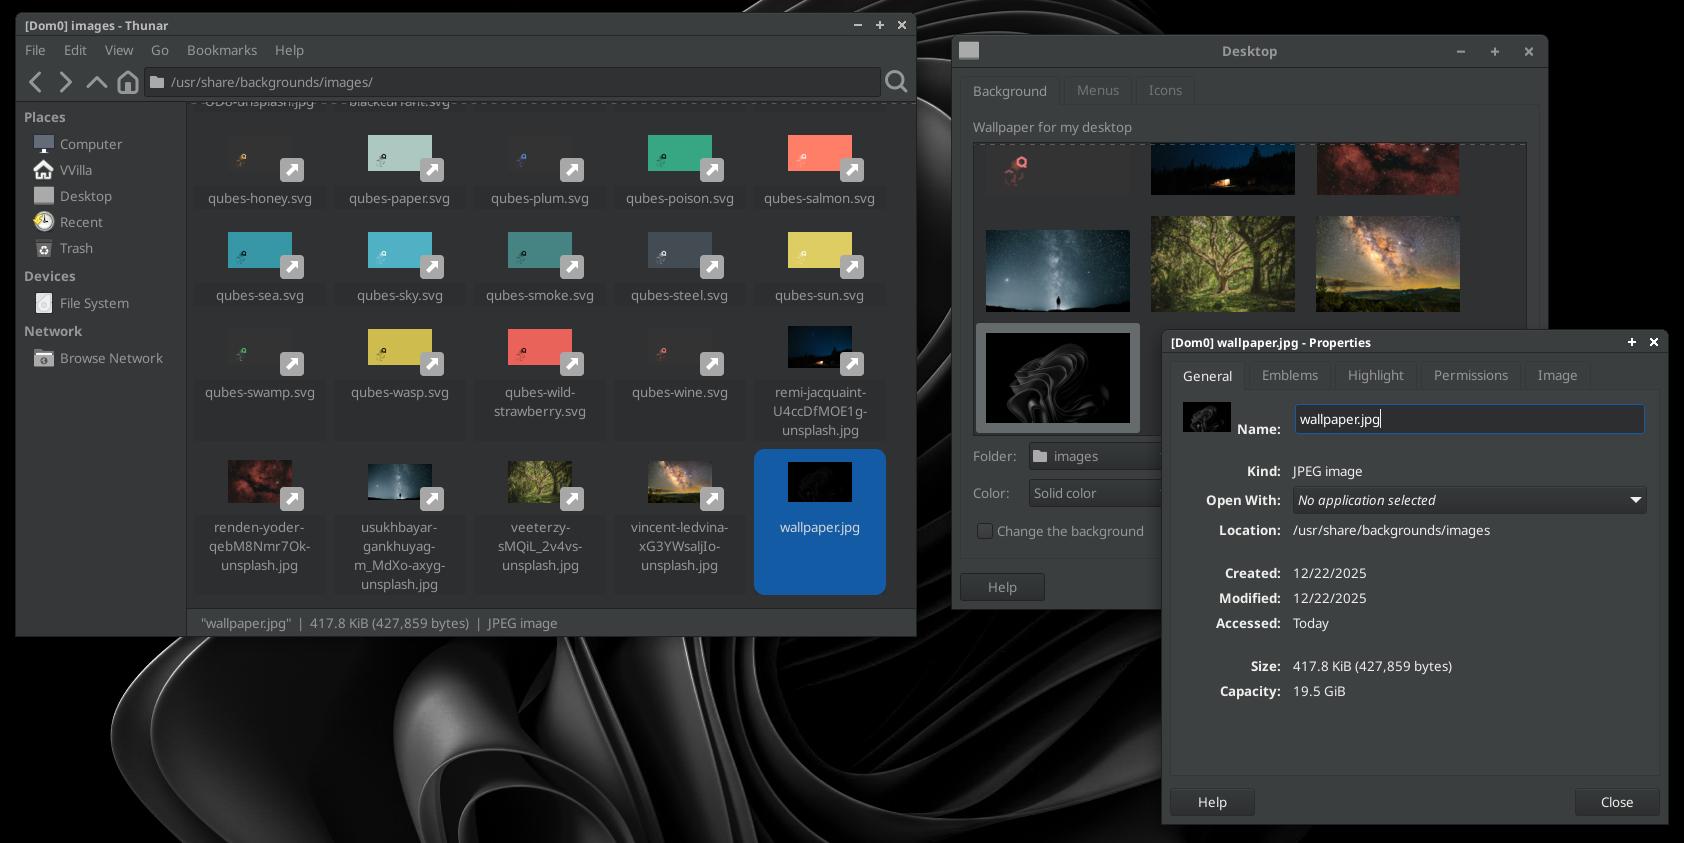
Task: Open the Folder images dropdown
Action: 1095,456
